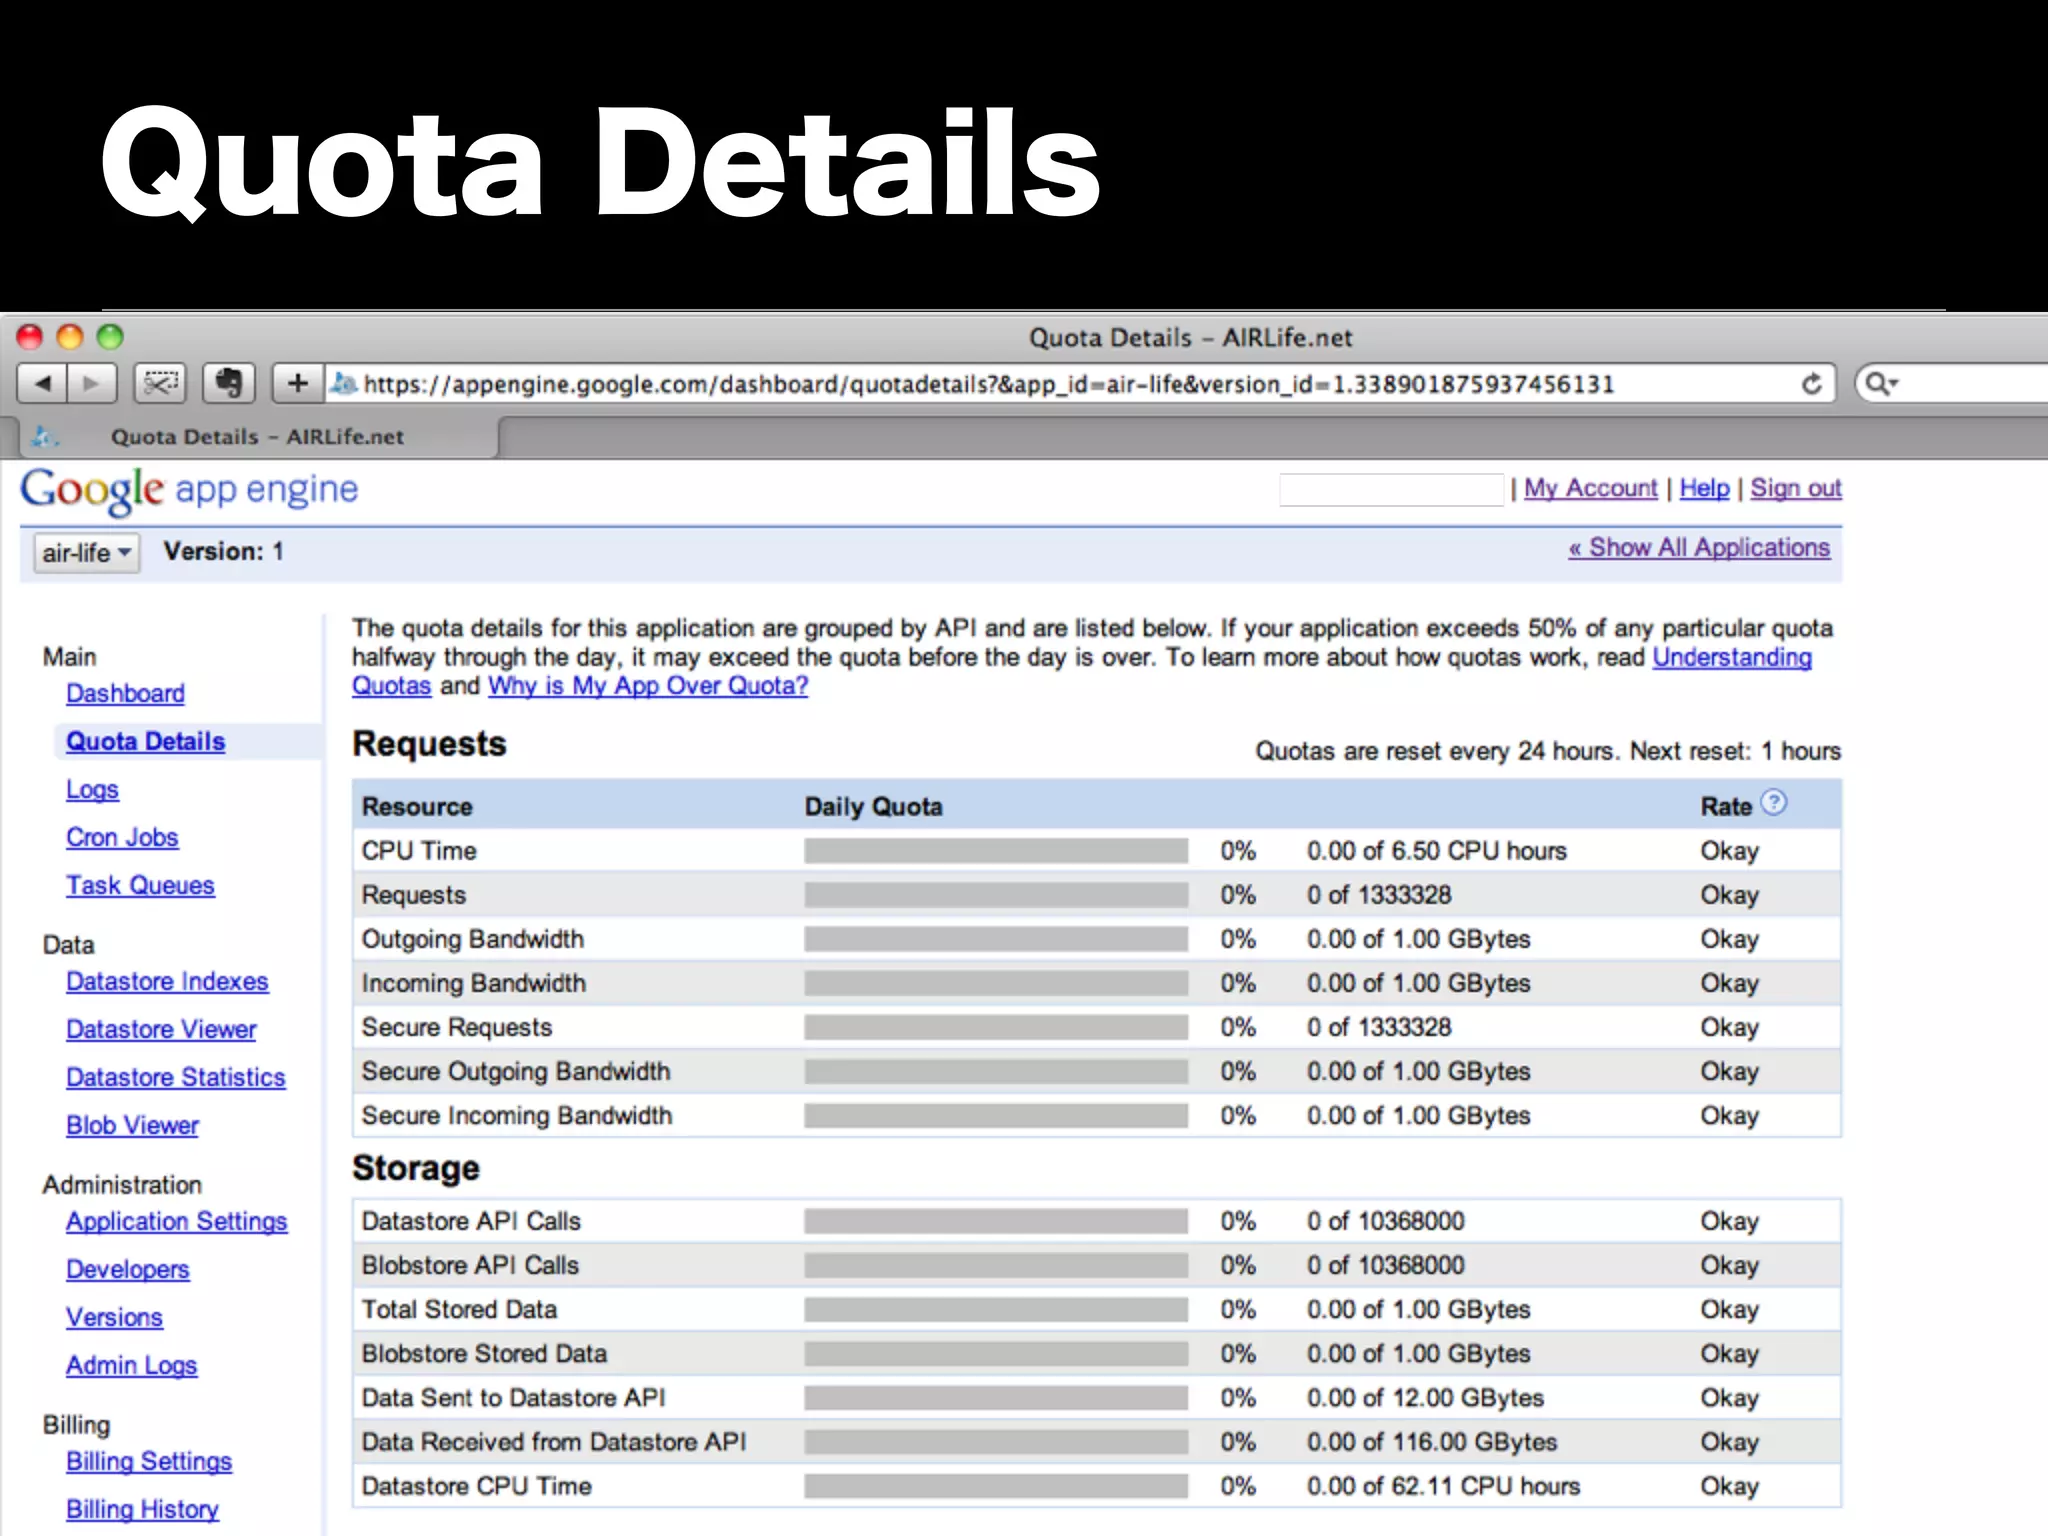Open the Why is My App Over Quota? link
This screenshot has width=2048, height=1536.
[x=647, y=686]
